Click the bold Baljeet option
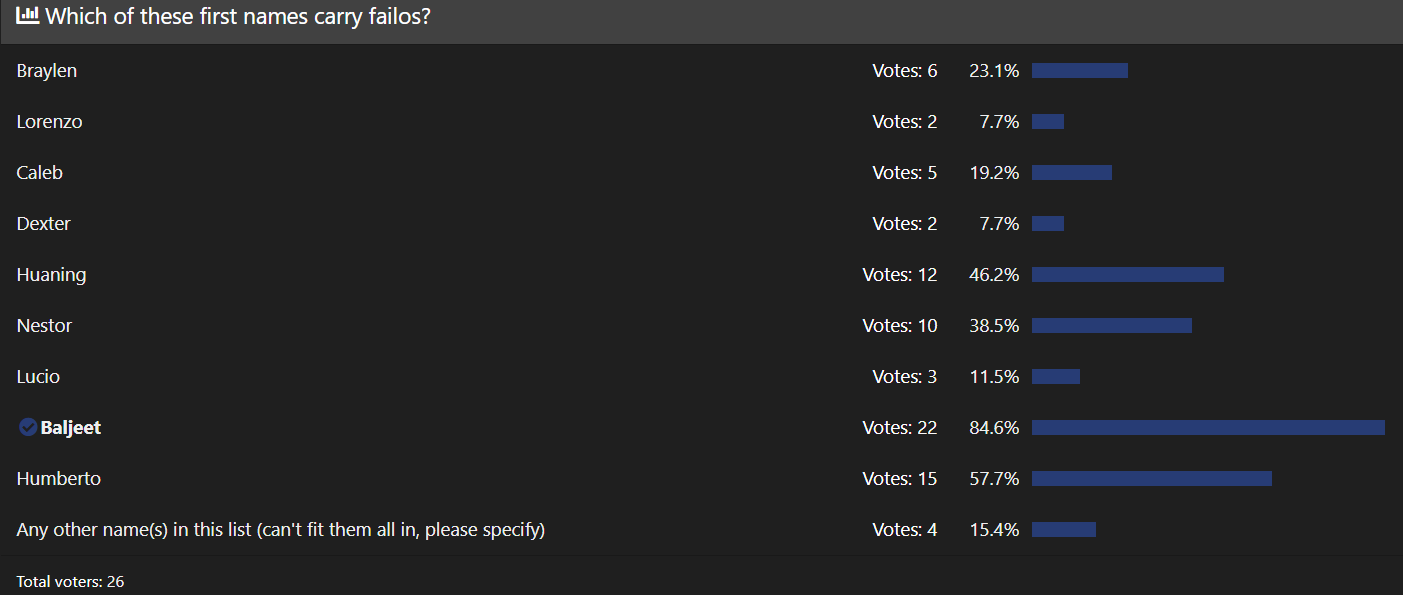 click(x=71, y=428)
